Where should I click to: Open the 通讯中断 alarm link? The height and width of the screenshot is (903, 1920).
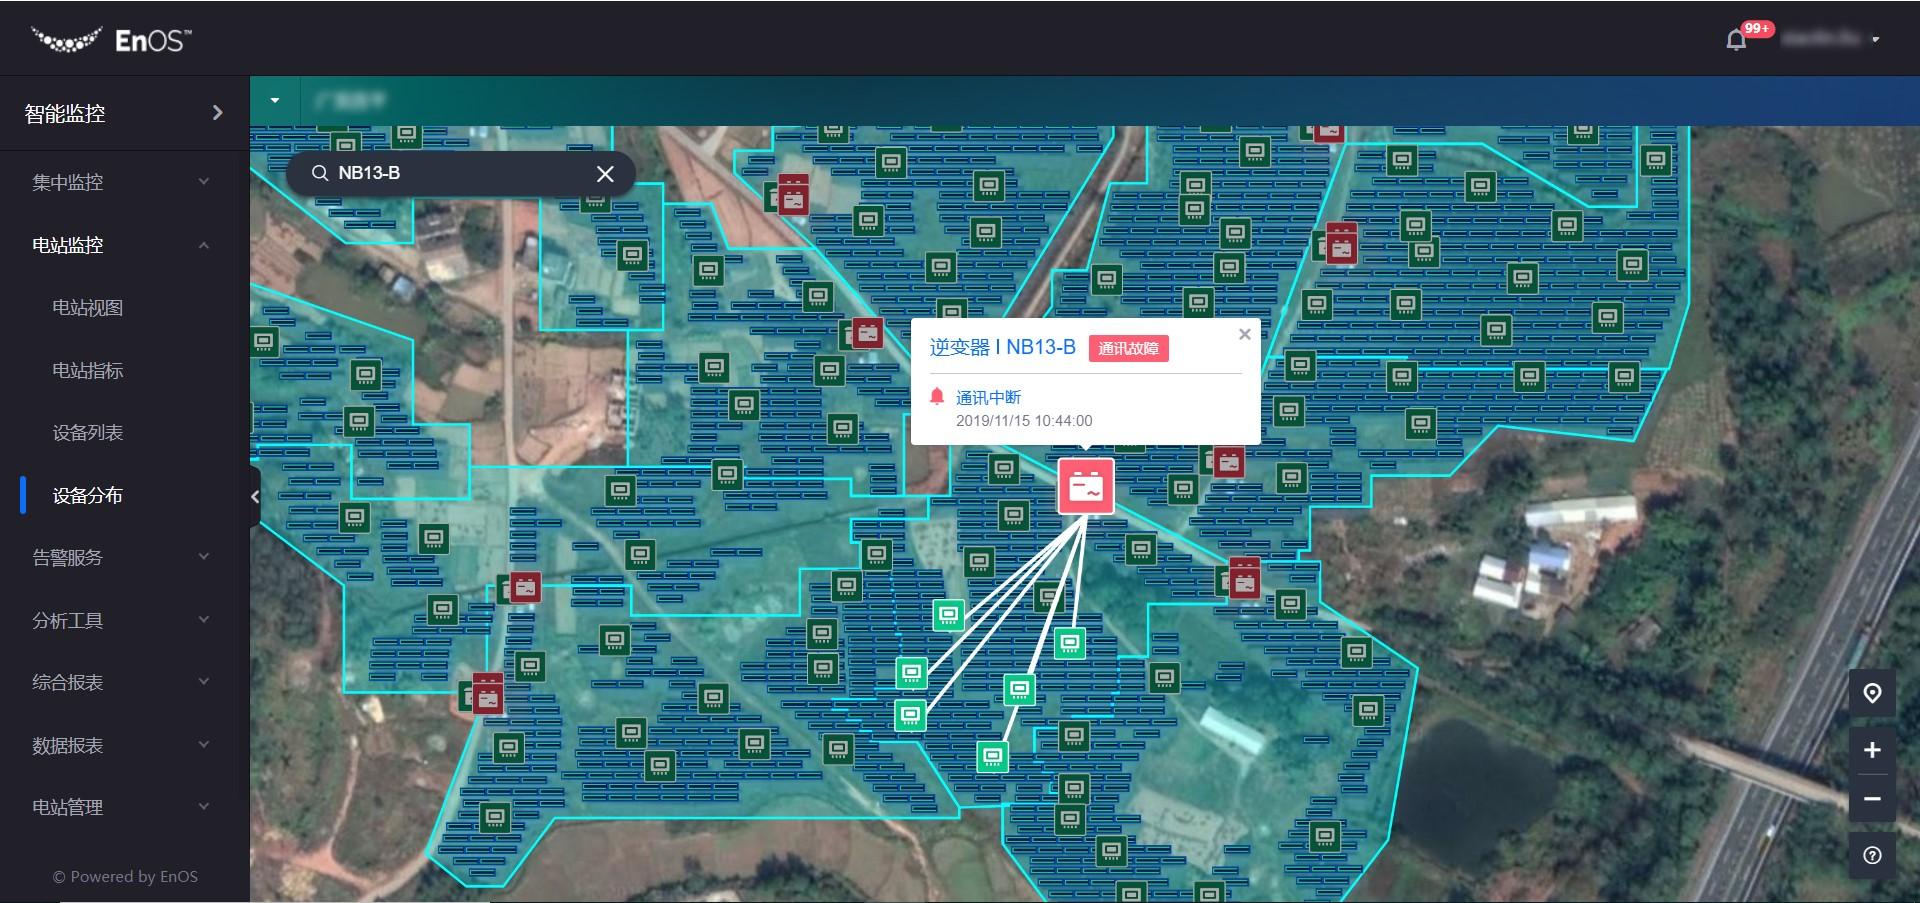988,397
